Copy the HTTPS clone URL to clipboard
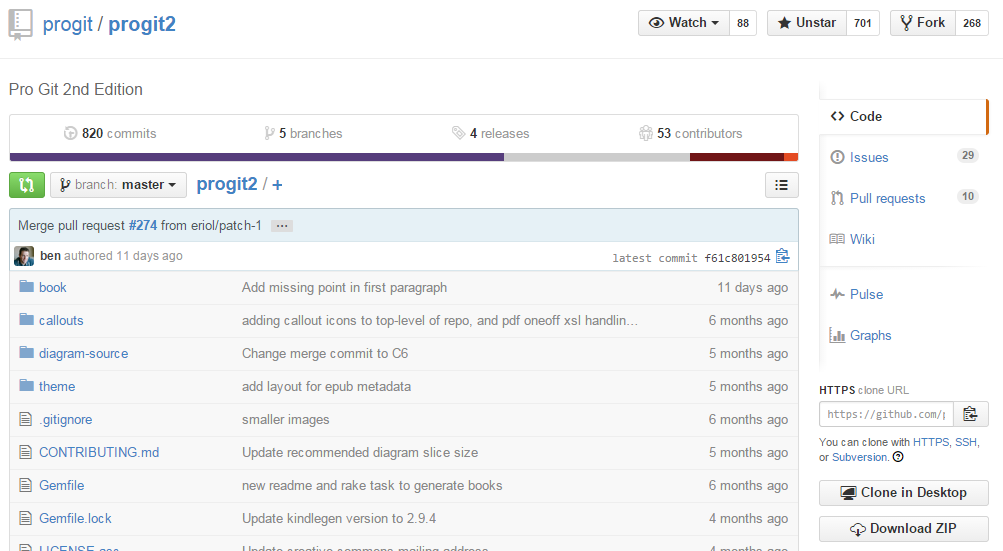 click(970, 414)
